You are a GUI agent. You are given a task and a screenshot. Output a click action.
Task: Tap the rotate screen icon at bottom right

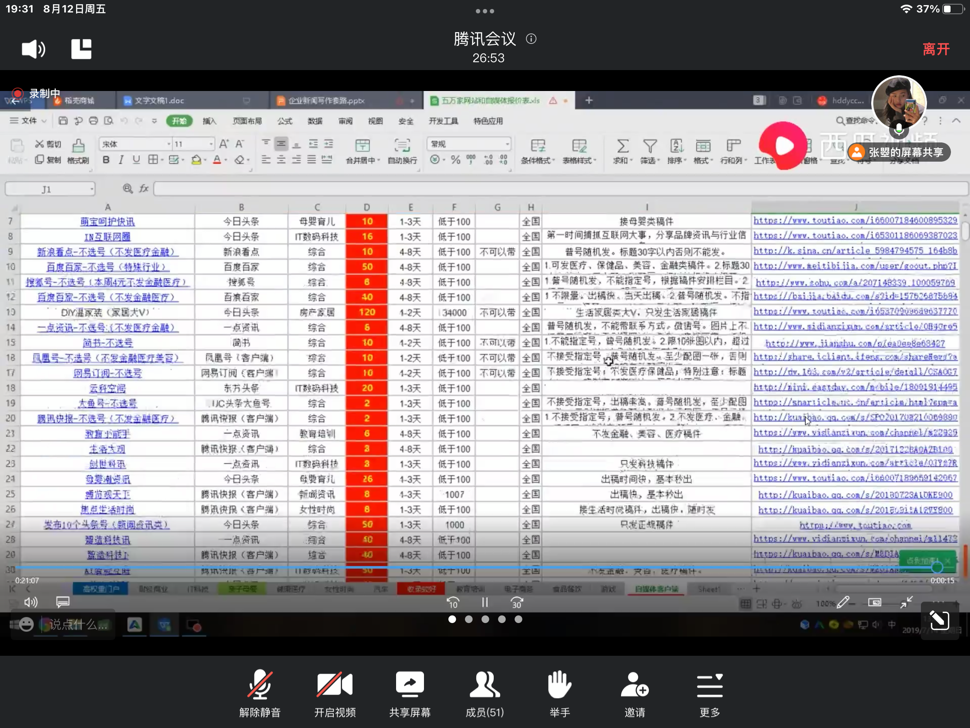tap(939, 620)
